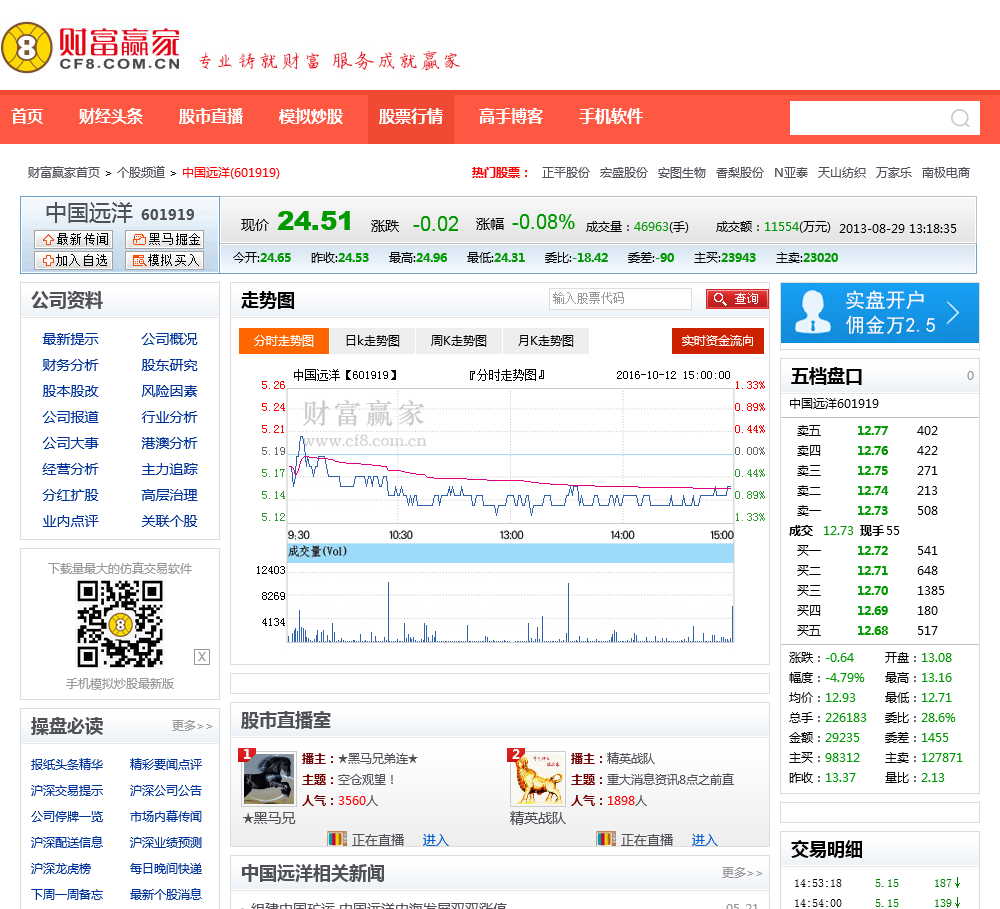1000x909 pixels.
Task: Click the 财富赢家首页 breadcrumb link
Action: (x=64, y=172)
